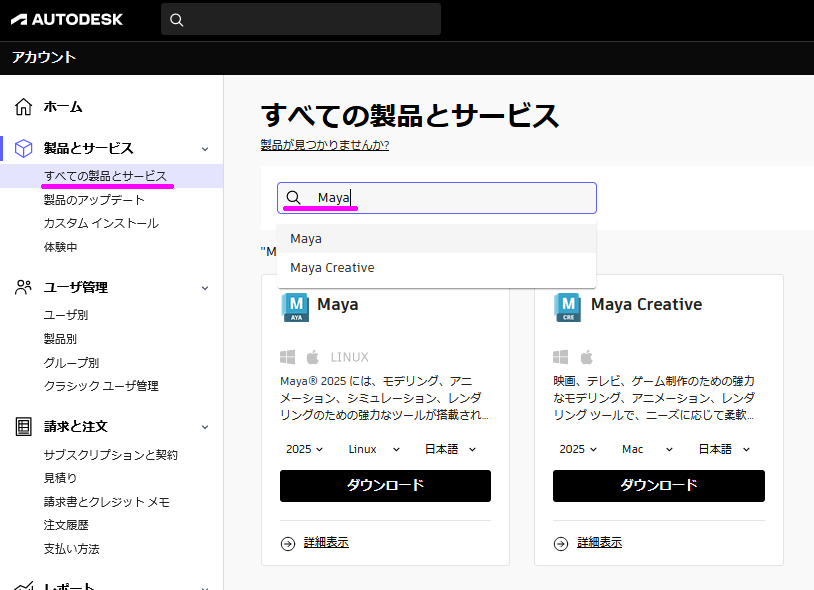Collapse the 製品とサービス sidebar section chevron
Viewport: 814px width, 590px height.
pos(205,149)
